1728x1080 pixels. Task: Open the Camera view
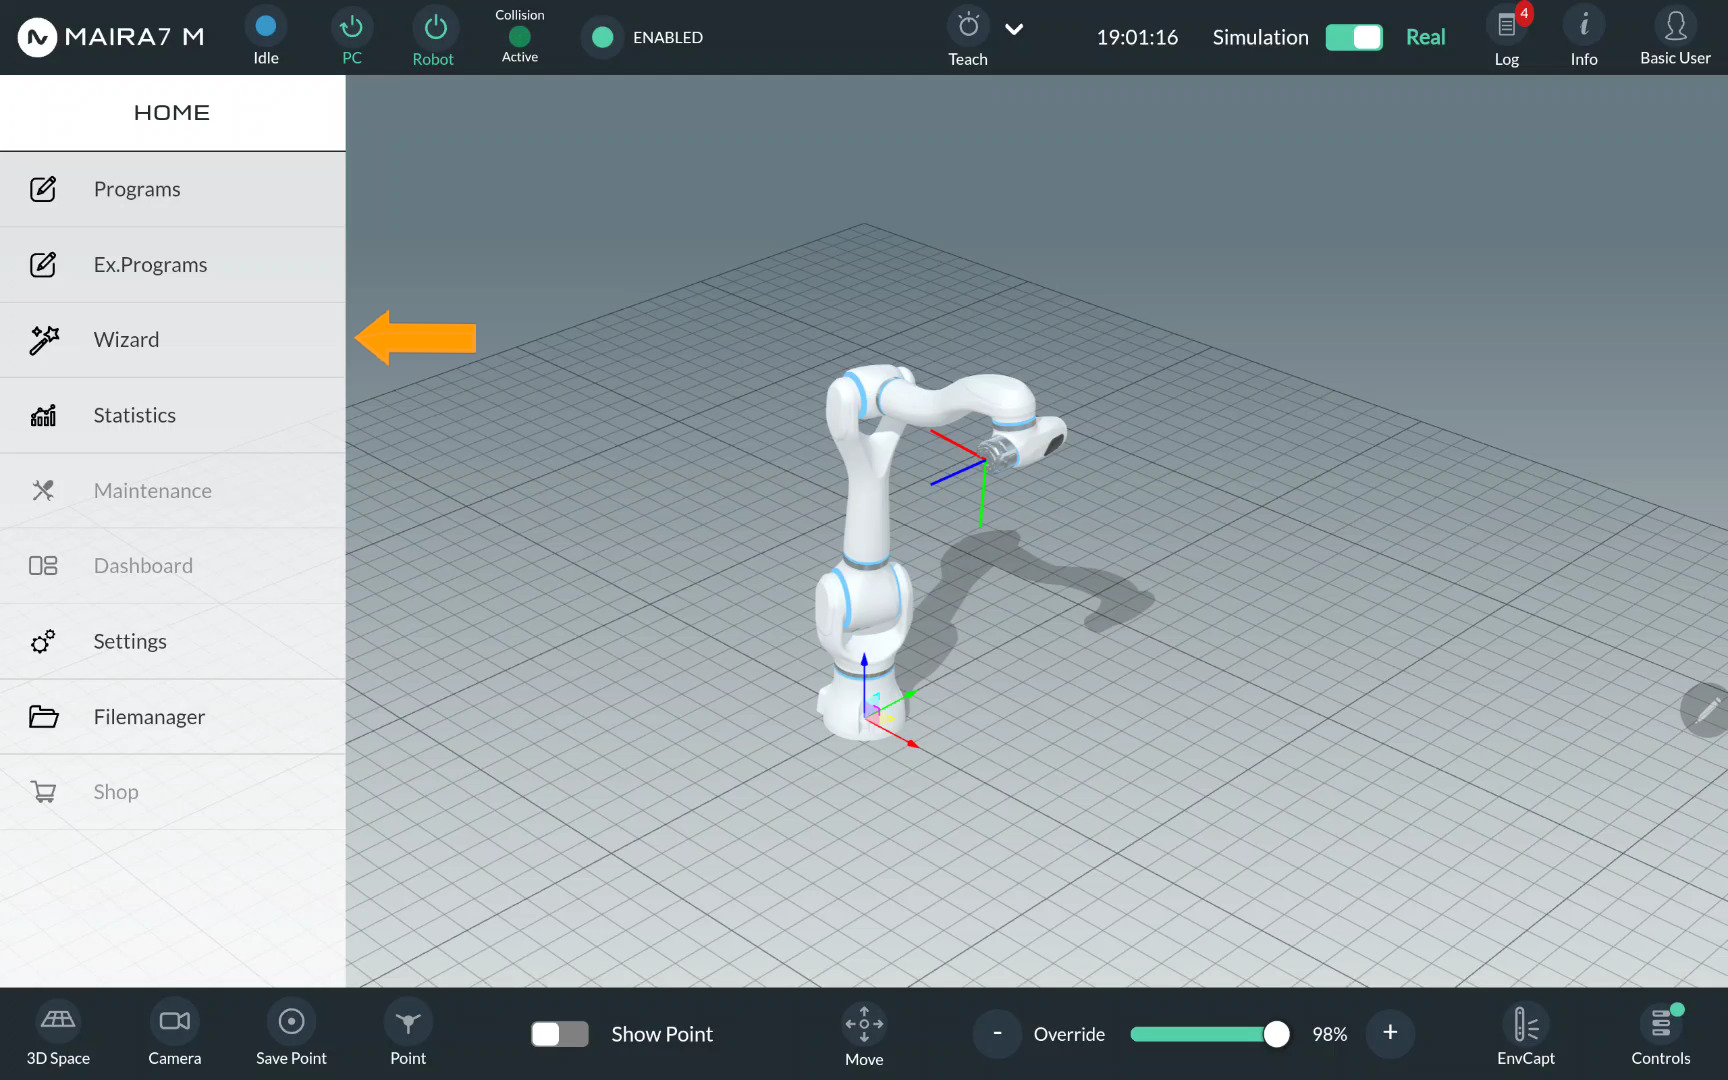[x=175, y=1034]
